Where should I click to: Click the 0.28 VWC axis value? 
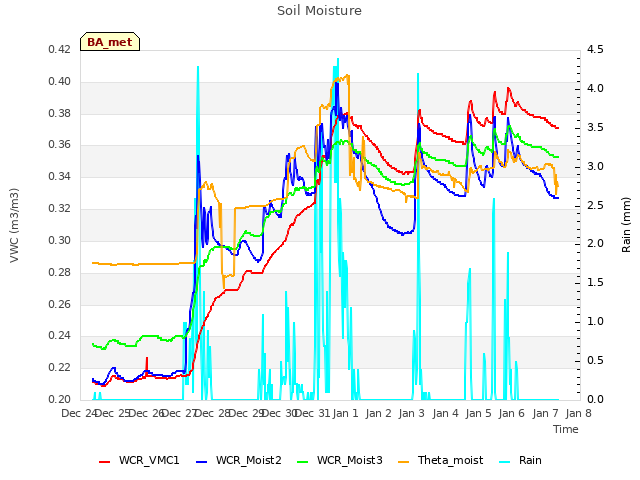coord(60,272)
